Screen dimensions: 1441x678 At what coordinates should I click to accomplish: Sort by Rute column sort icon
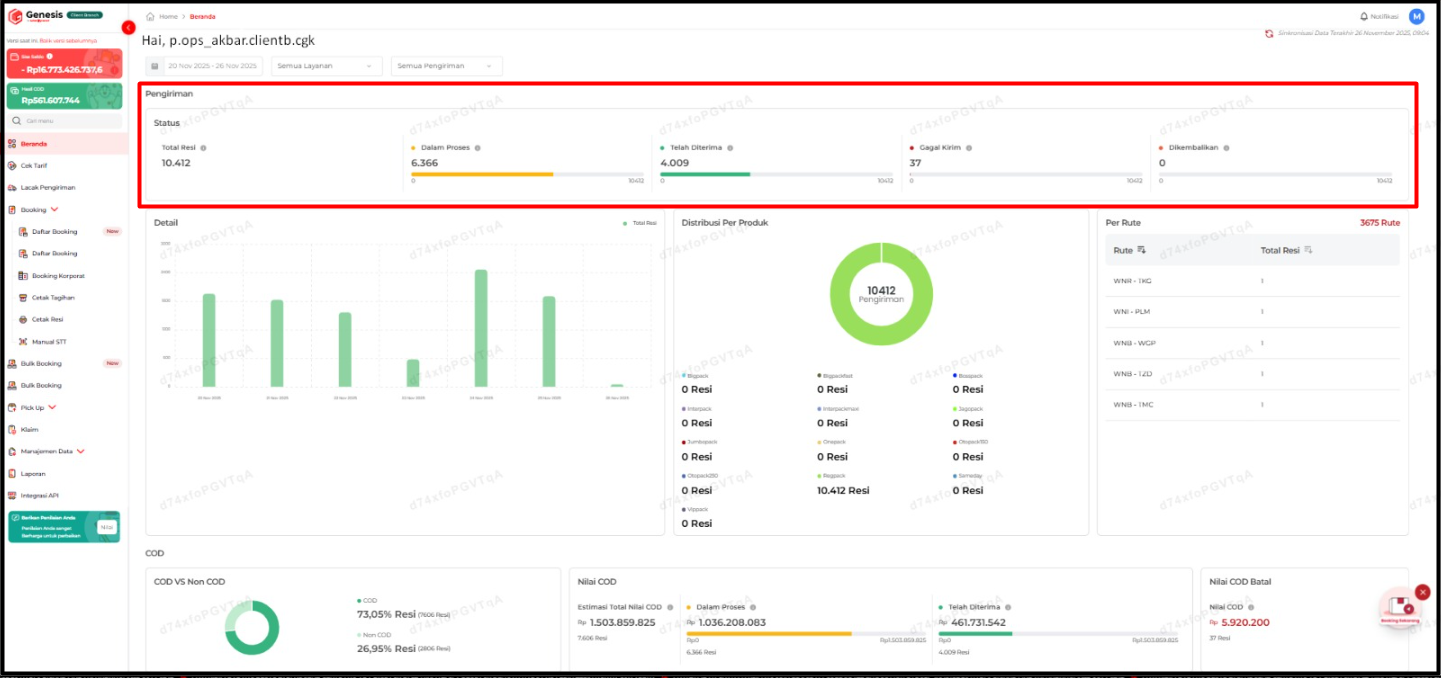tap(1142, 250)
